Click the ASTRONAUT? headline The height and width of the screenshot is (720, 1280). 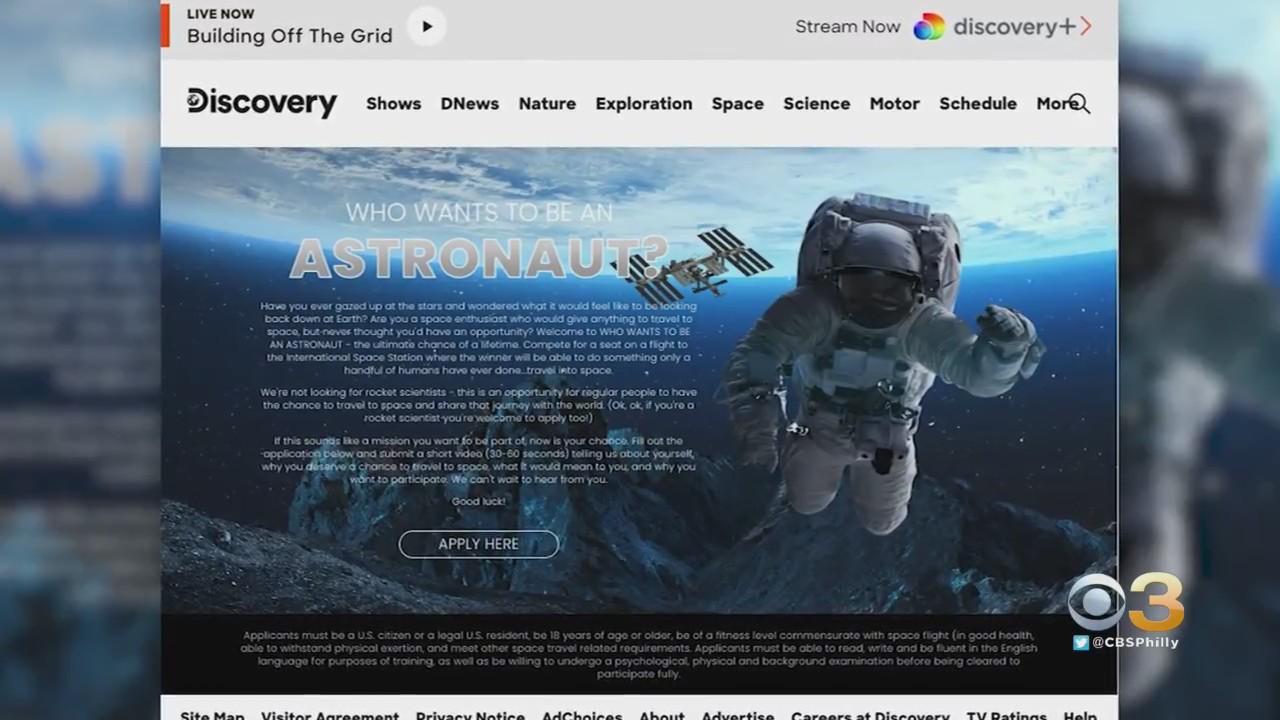coord(478,259)
